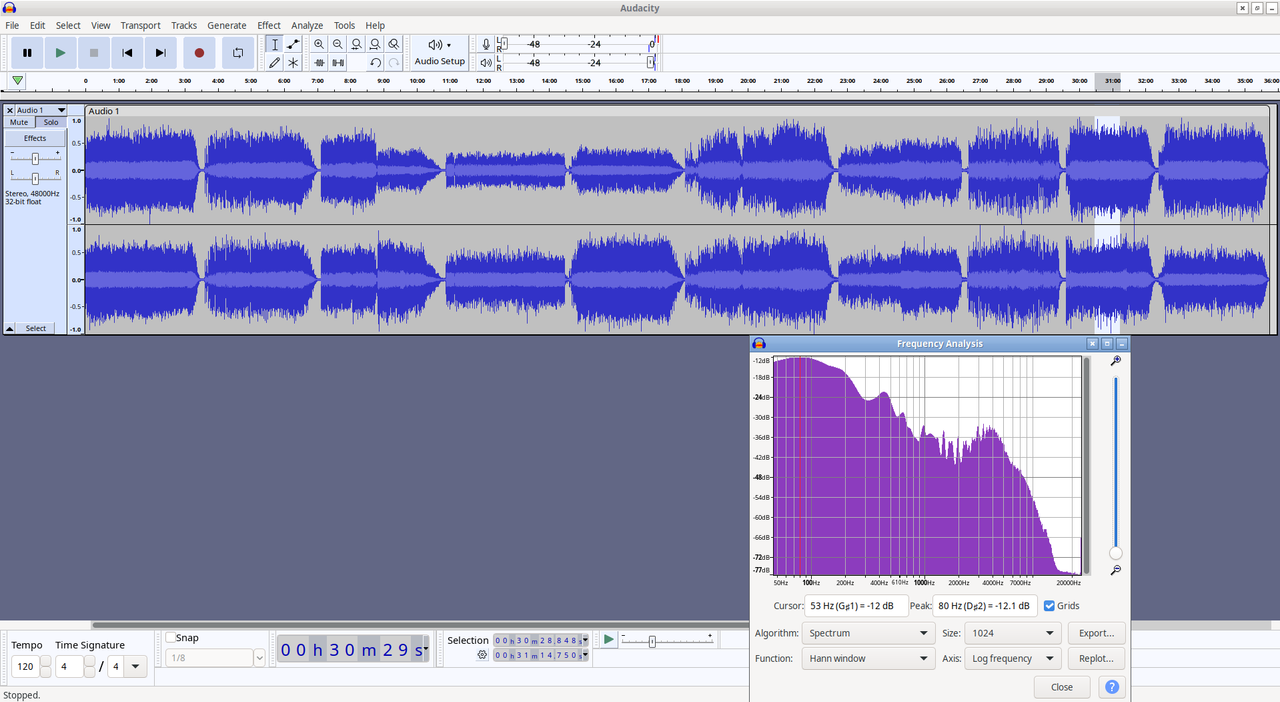Click the Undo arrow icon
Viewport: 1280px width, 702px height.
click(x=375, y=62)
